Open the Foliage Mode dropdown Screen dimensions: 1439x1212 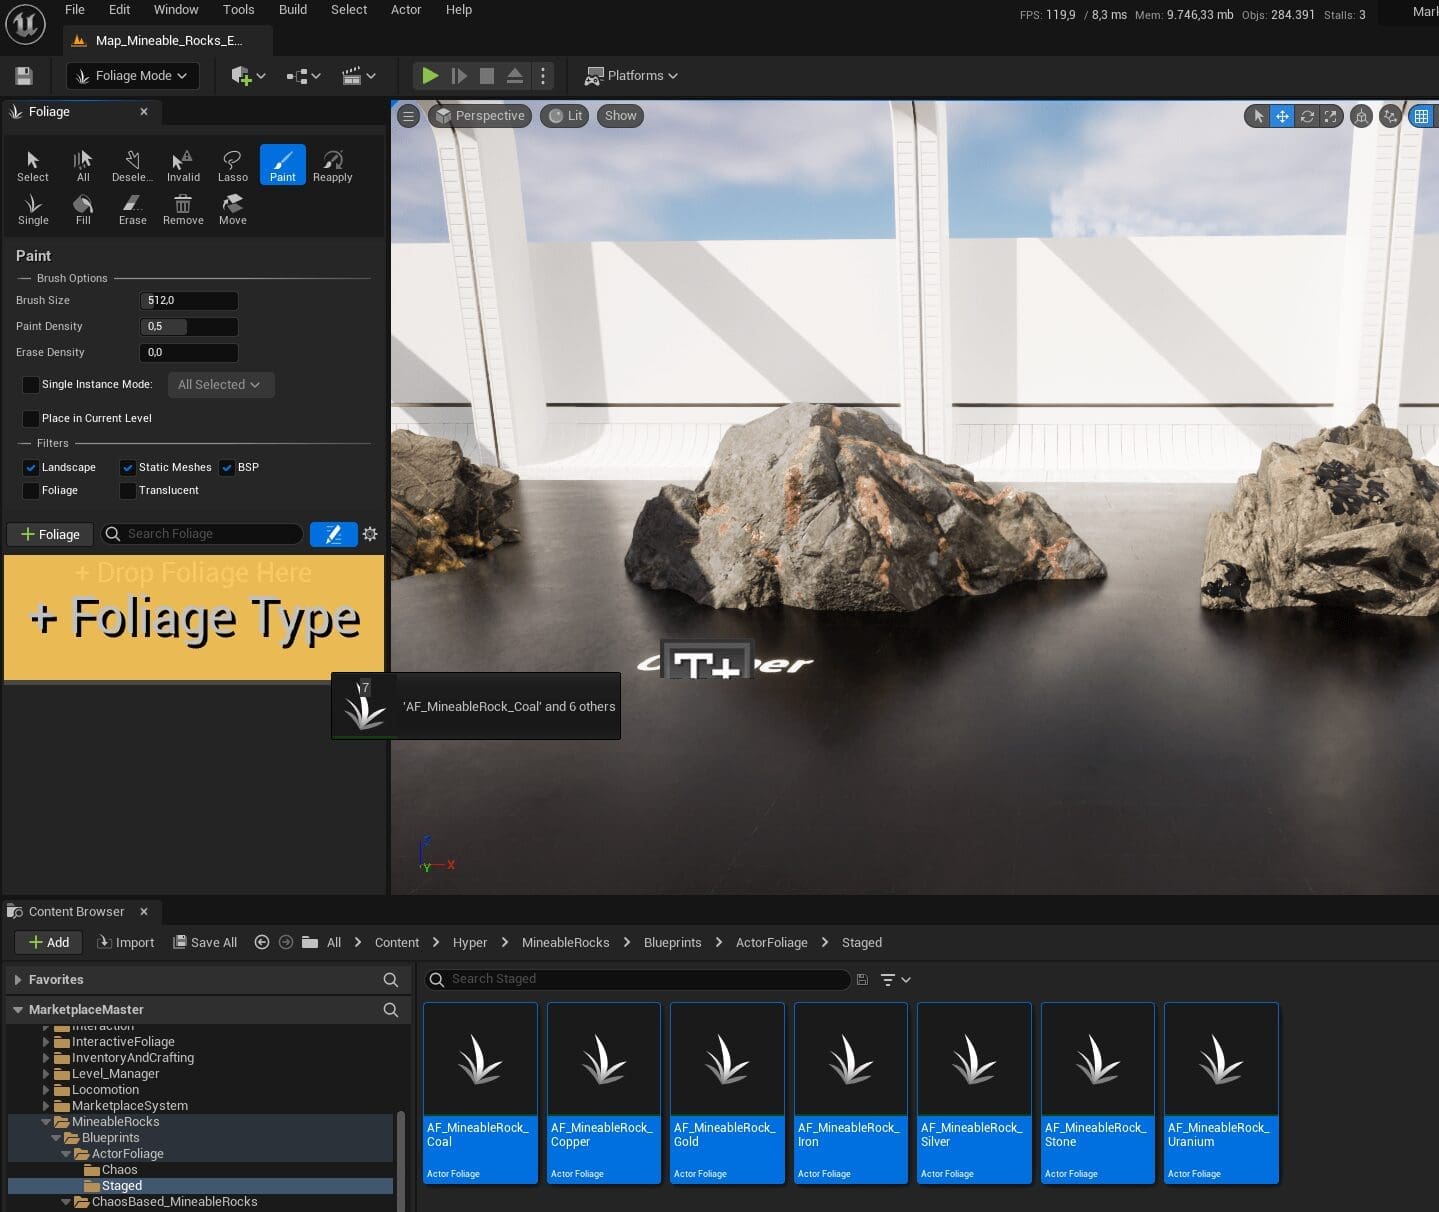coord(133,76)
